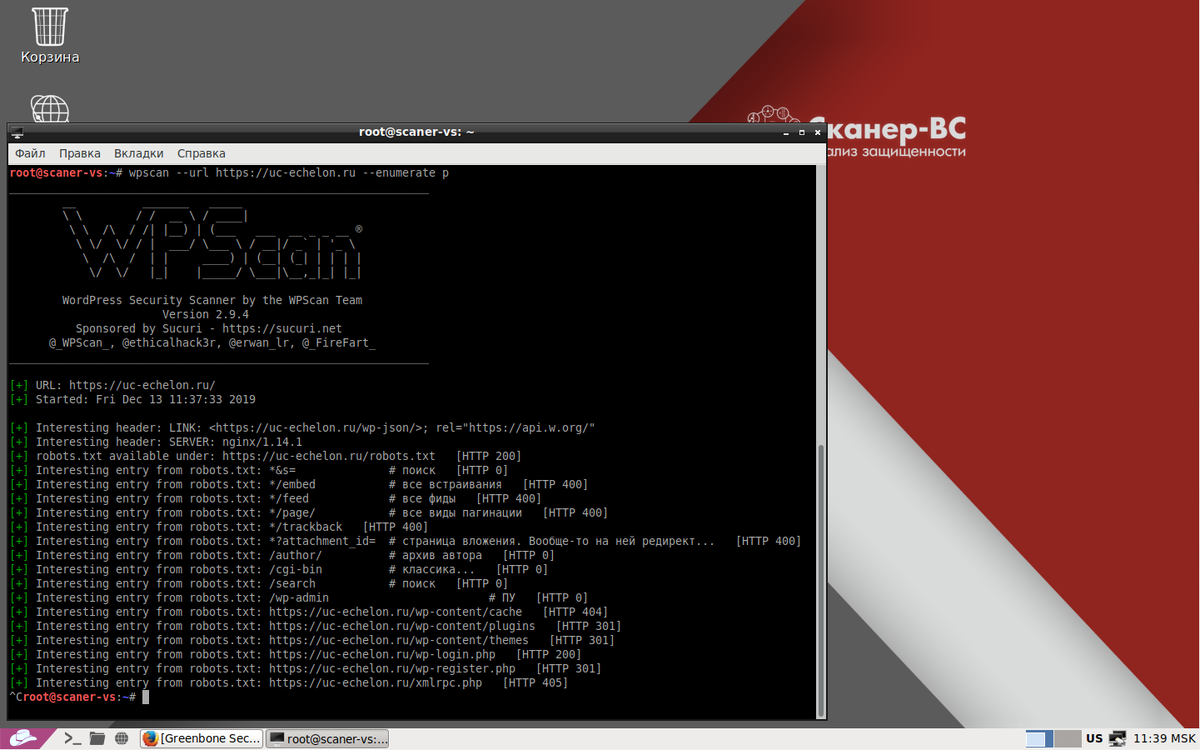Click the '*/page/' robots.txt entry line
The image size is (1200, 750).
tap(309, 513)
